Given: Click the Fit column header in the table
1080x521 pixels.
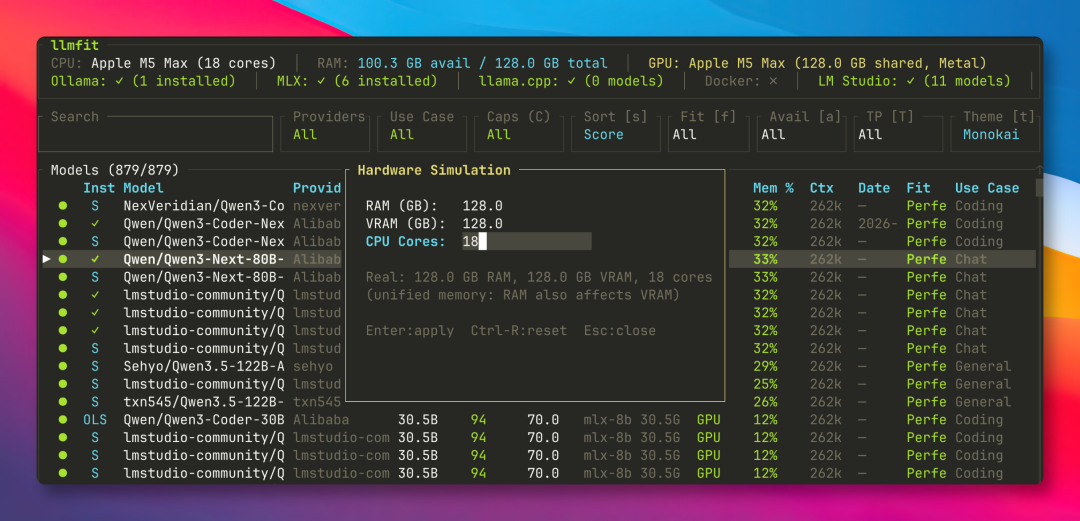Looking at the screenshot, I should tap(919, 187).
